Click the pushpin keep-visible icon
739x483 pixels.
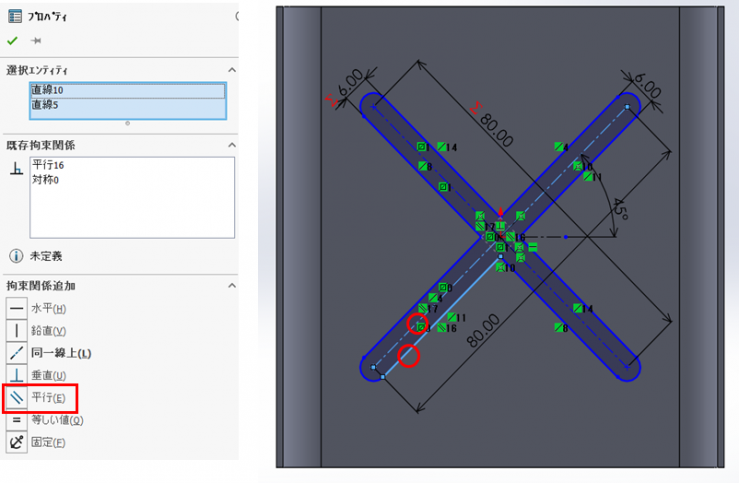(36, 41)
